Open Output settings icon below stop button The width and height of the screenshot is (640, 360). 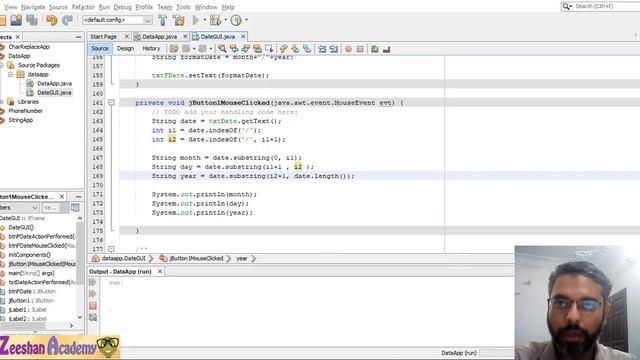(93, 318)
